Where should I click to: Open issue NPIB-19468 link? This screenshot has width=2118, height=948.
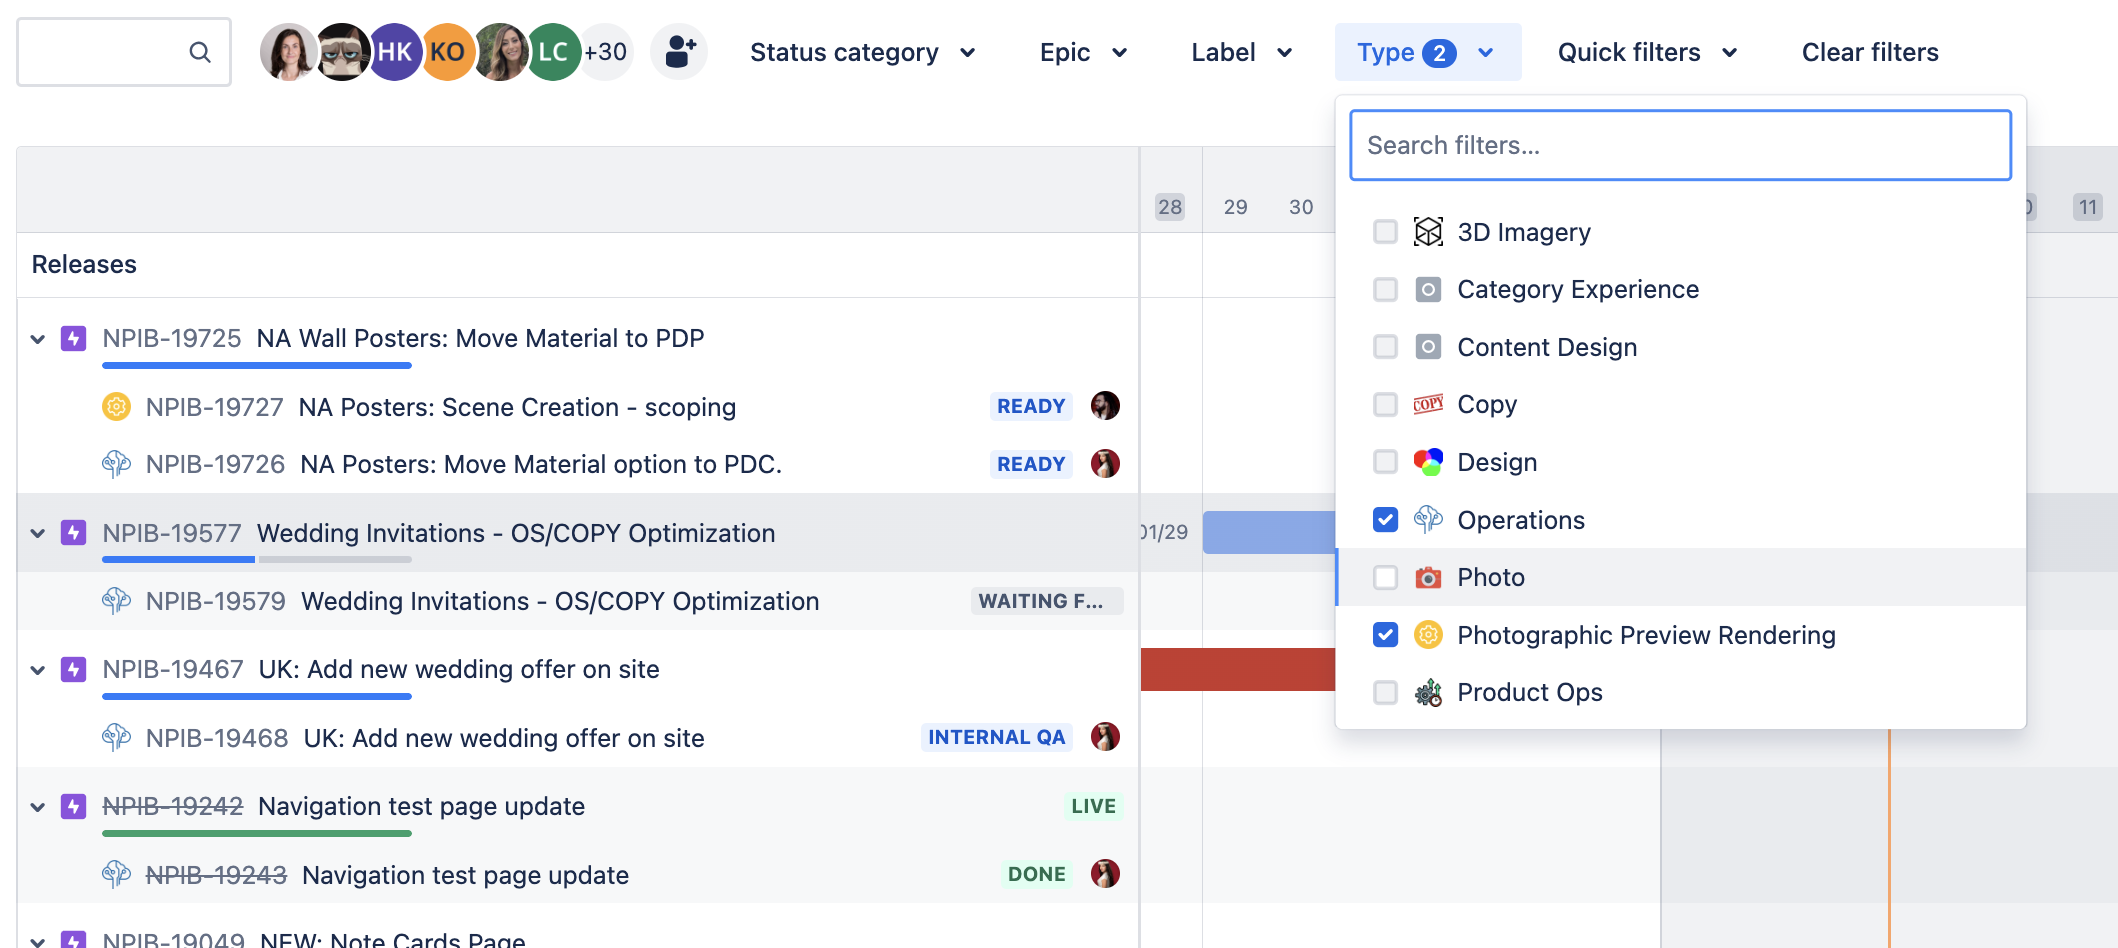[215, 737]
